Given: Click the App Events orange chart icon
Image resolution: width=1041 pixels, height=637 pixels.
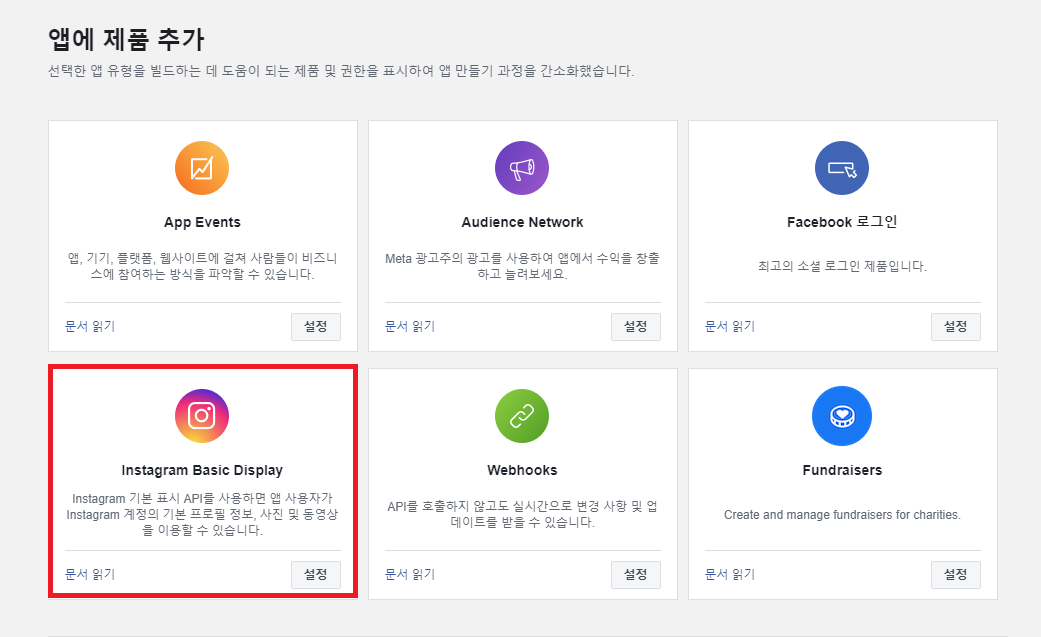Looking at the screenshot, I should tap(202, 168).
